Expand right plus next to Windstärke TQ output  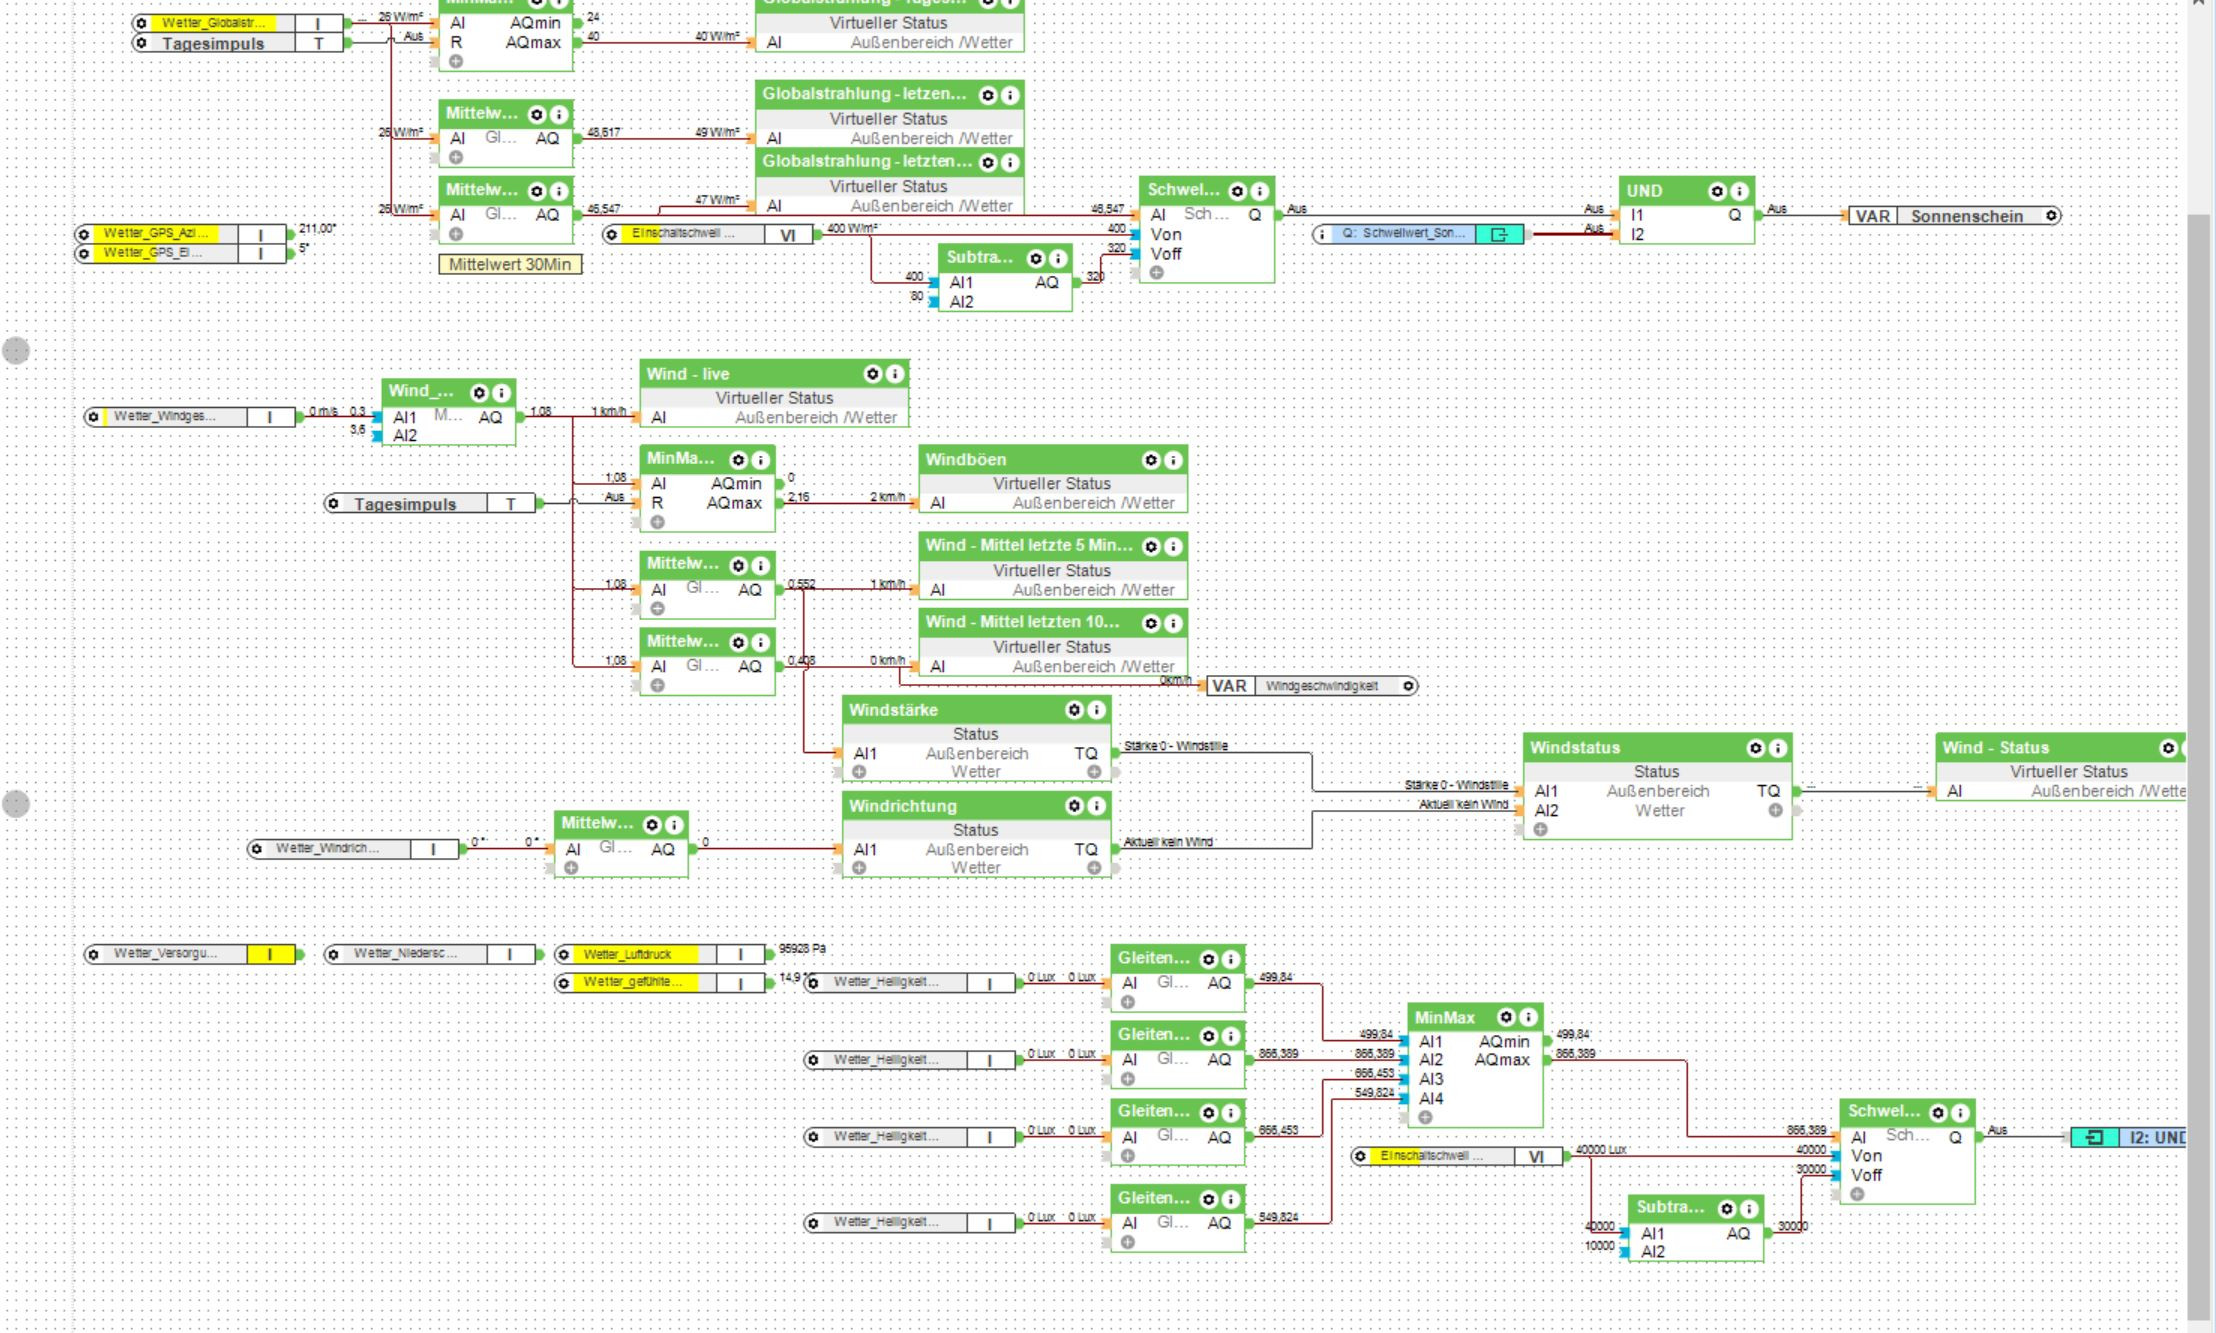coord(1094,772)
